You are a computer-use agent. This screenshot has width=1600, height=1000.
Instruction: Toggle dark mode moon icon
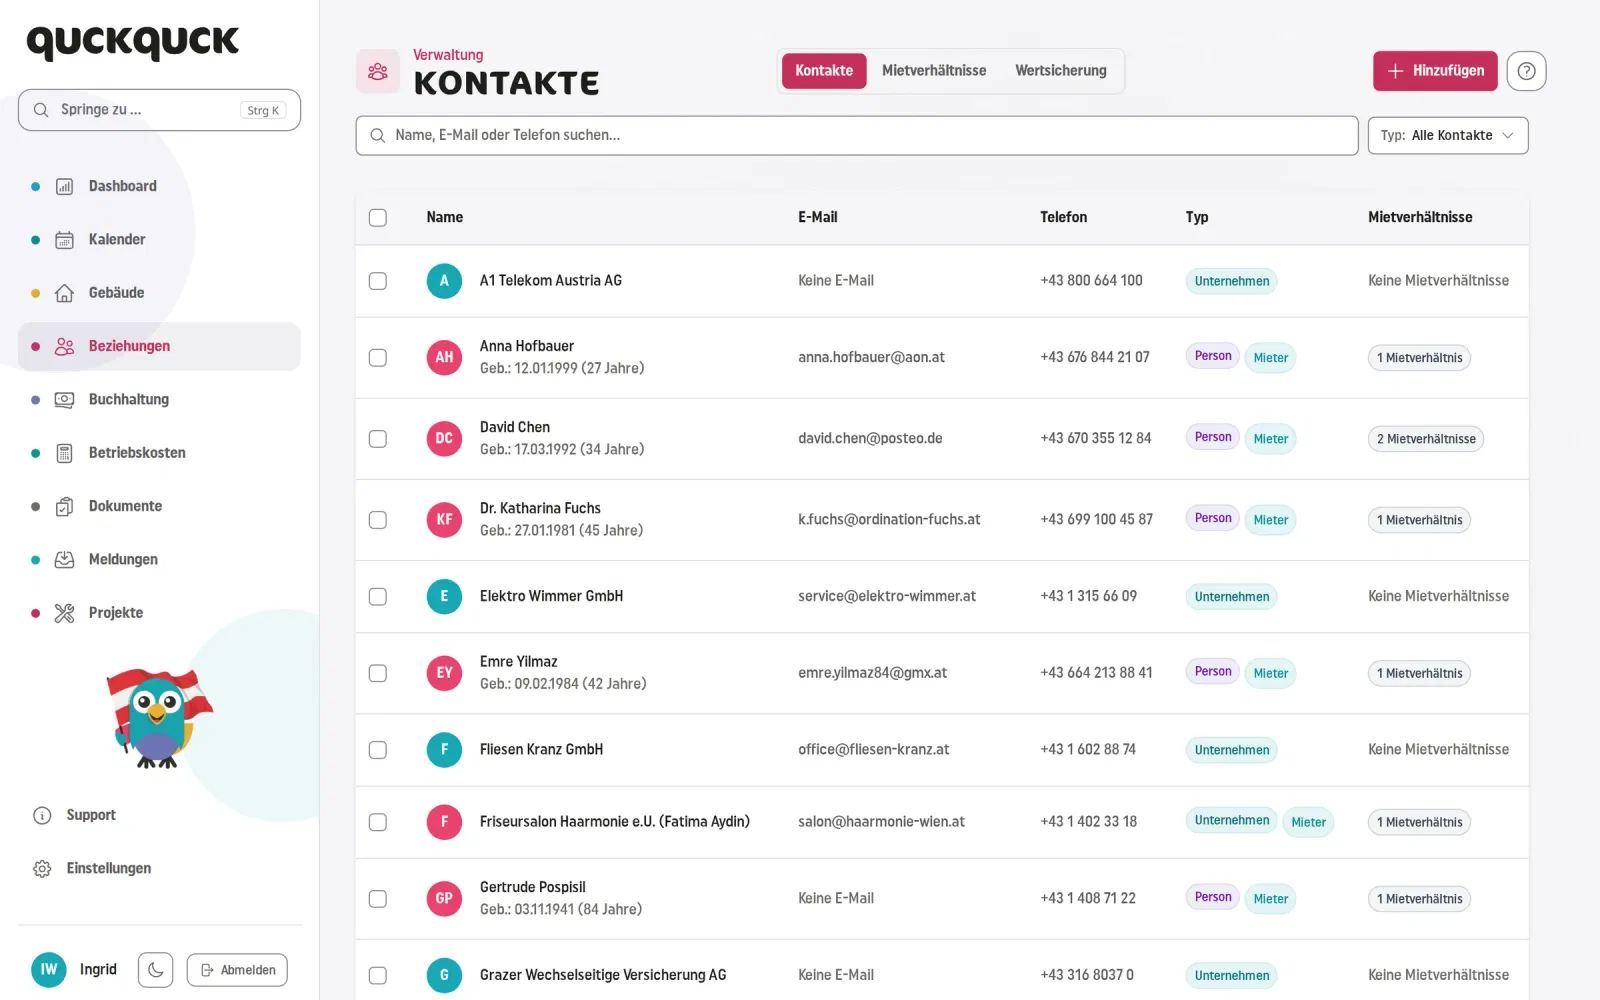[x=155, y=970]
